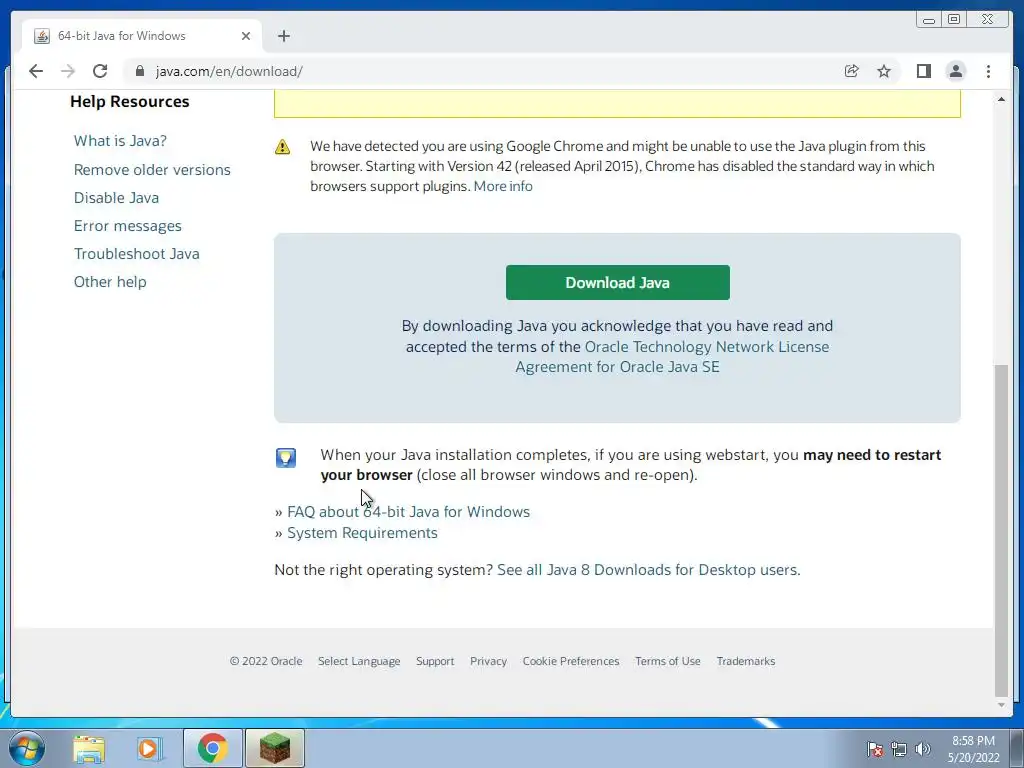Click the Chrome taskbar icon
This screenshot has width=1024, height=768.
212,748
